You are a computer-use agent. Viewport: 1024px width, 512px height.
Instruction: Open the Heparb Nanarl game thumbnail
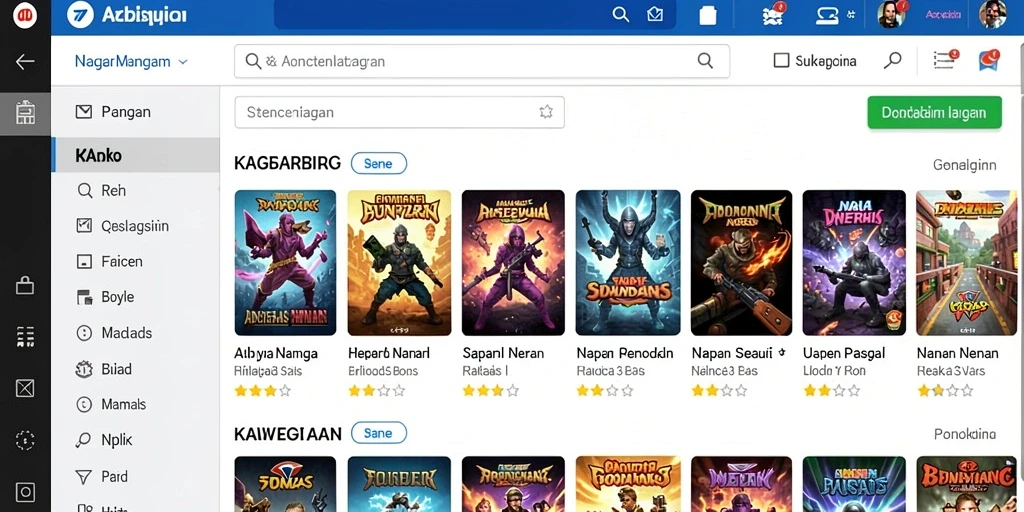(x=399, y=263)
